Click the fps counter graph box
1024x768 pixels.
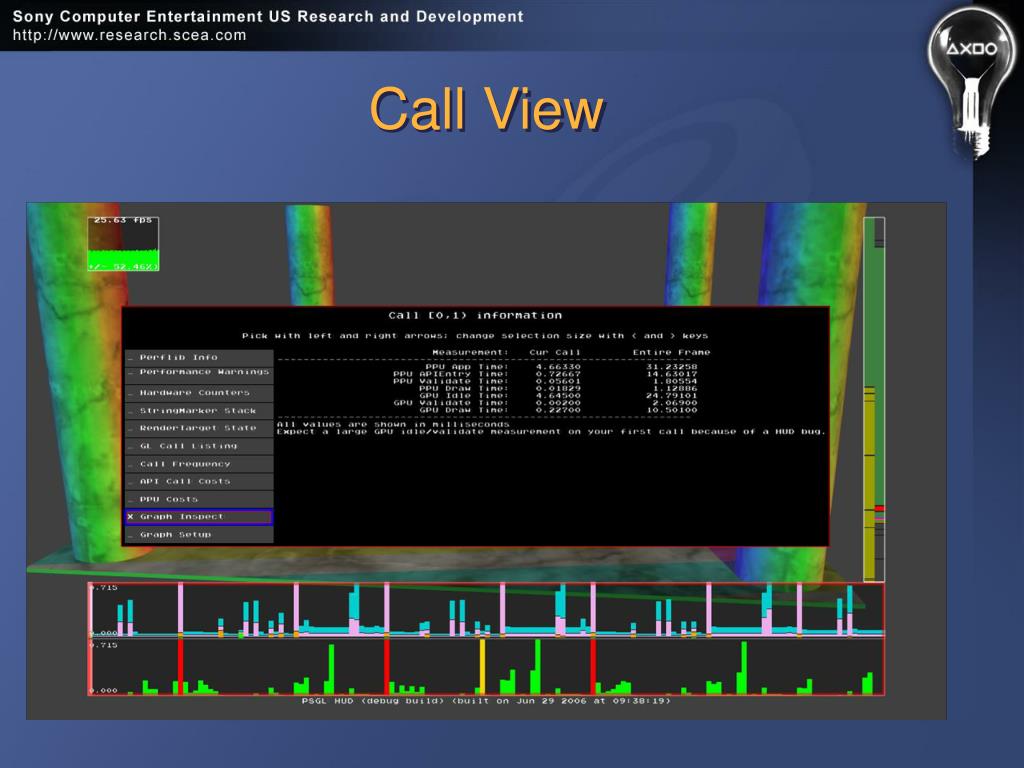click(x=123, y=244)
